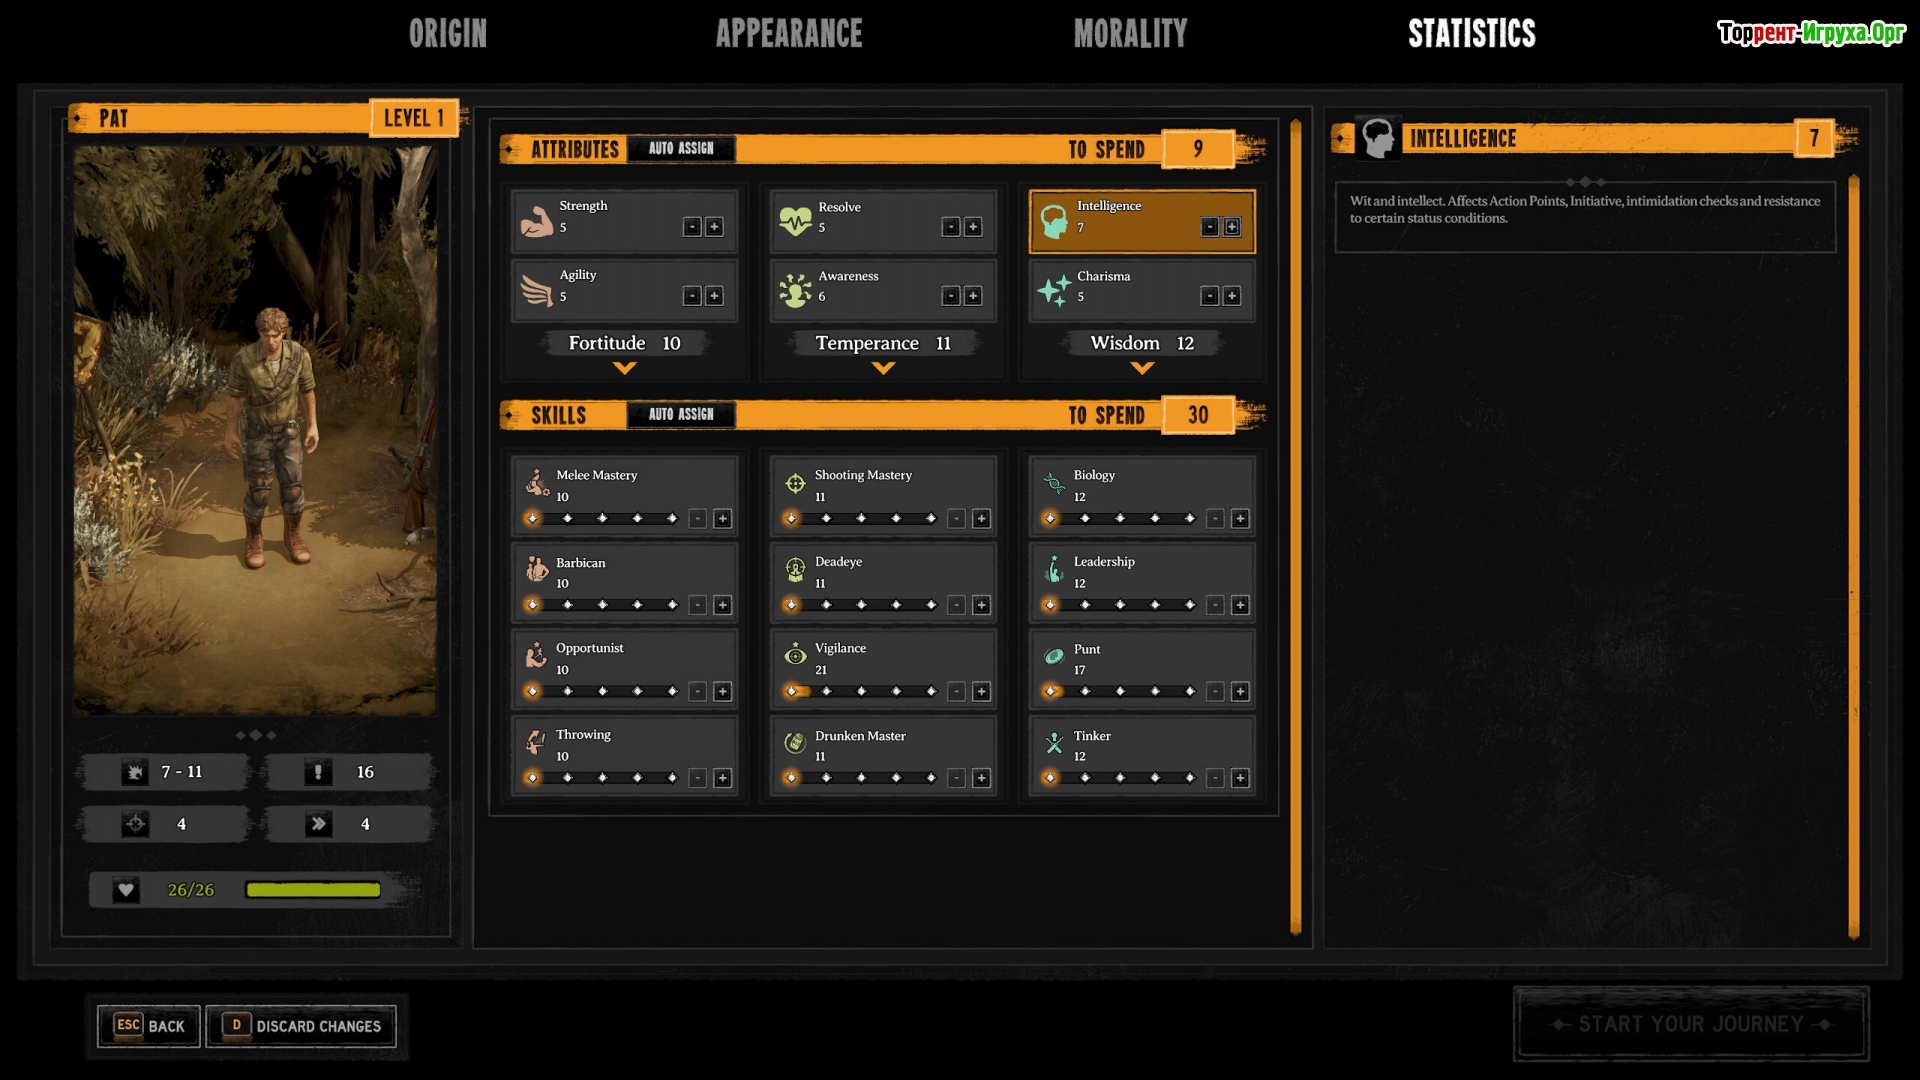Viewport: 1920px width, 1080px height.
Task: Increase Strength with the plus button
Action: 714,227
